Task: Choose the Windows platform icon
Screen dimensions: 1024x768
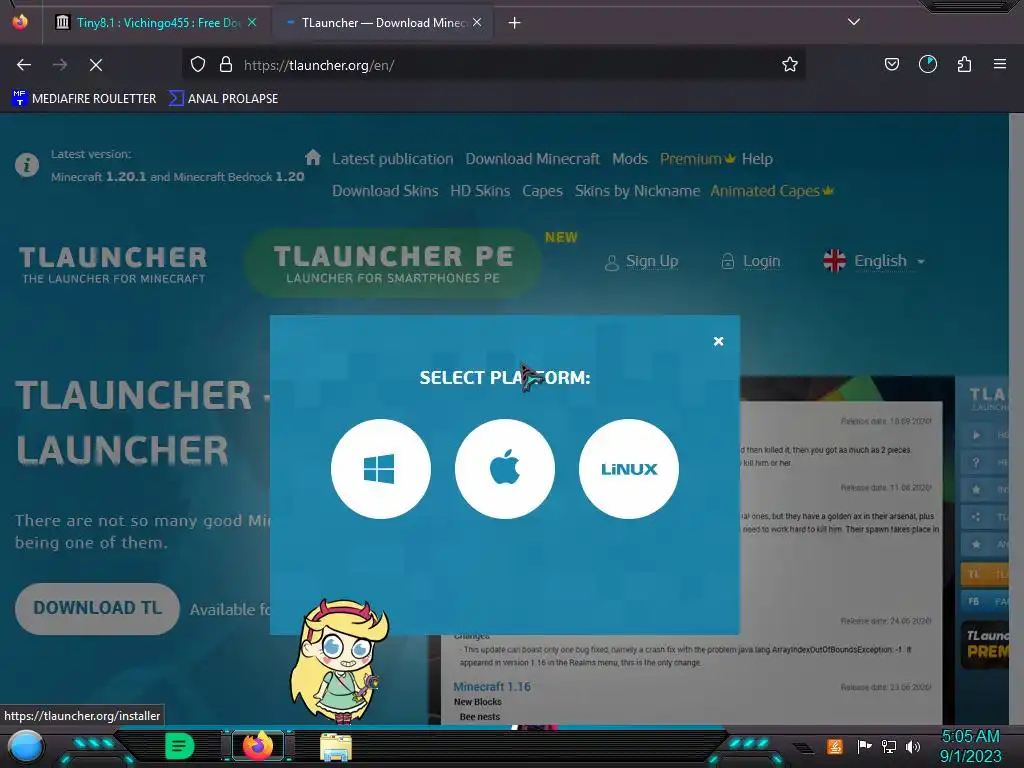Action: pos(381,469)
